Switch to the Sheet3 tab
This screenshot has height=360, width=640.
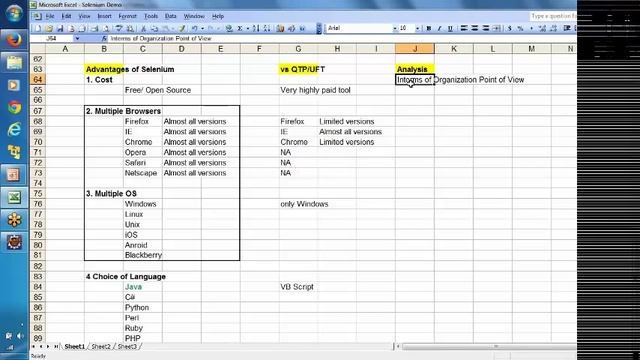coord(127,347)
